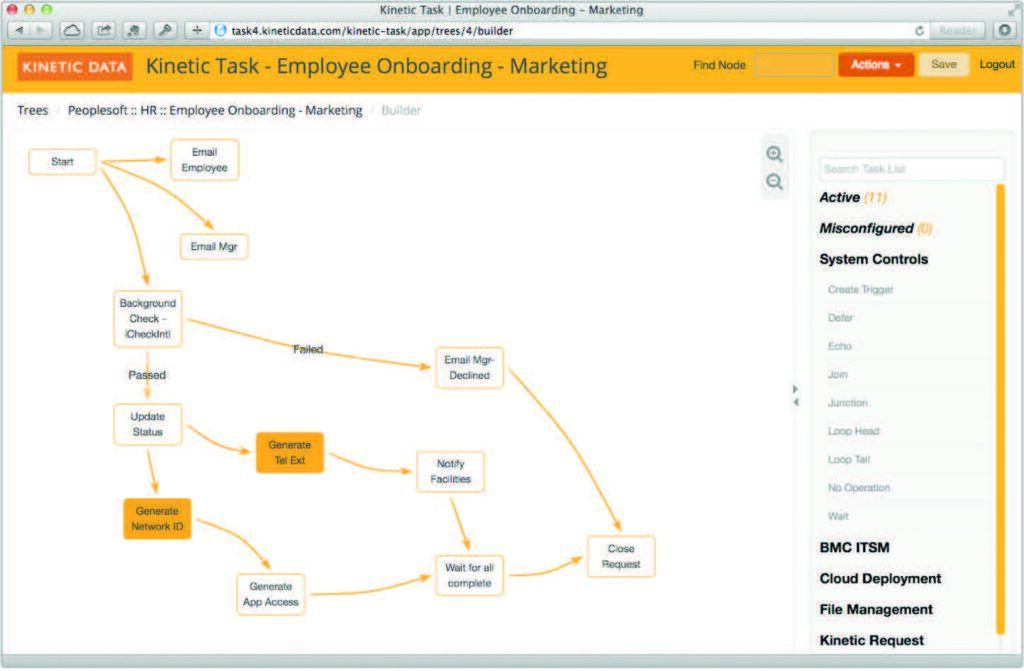Reload the page with the refresh icon
Viewport: 1024px width, 671px height.
pos(919,31)
